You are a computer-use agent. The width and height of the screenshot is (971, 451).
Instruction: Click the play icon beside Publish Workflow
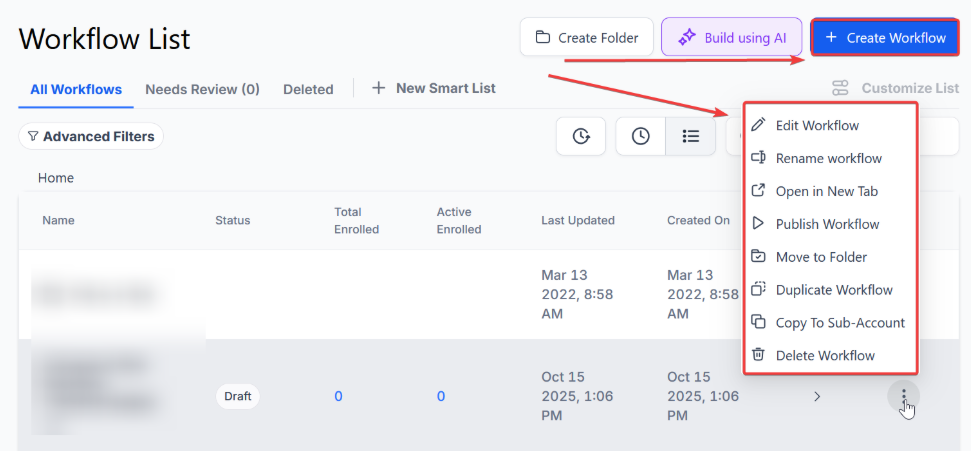pos(759,224)
